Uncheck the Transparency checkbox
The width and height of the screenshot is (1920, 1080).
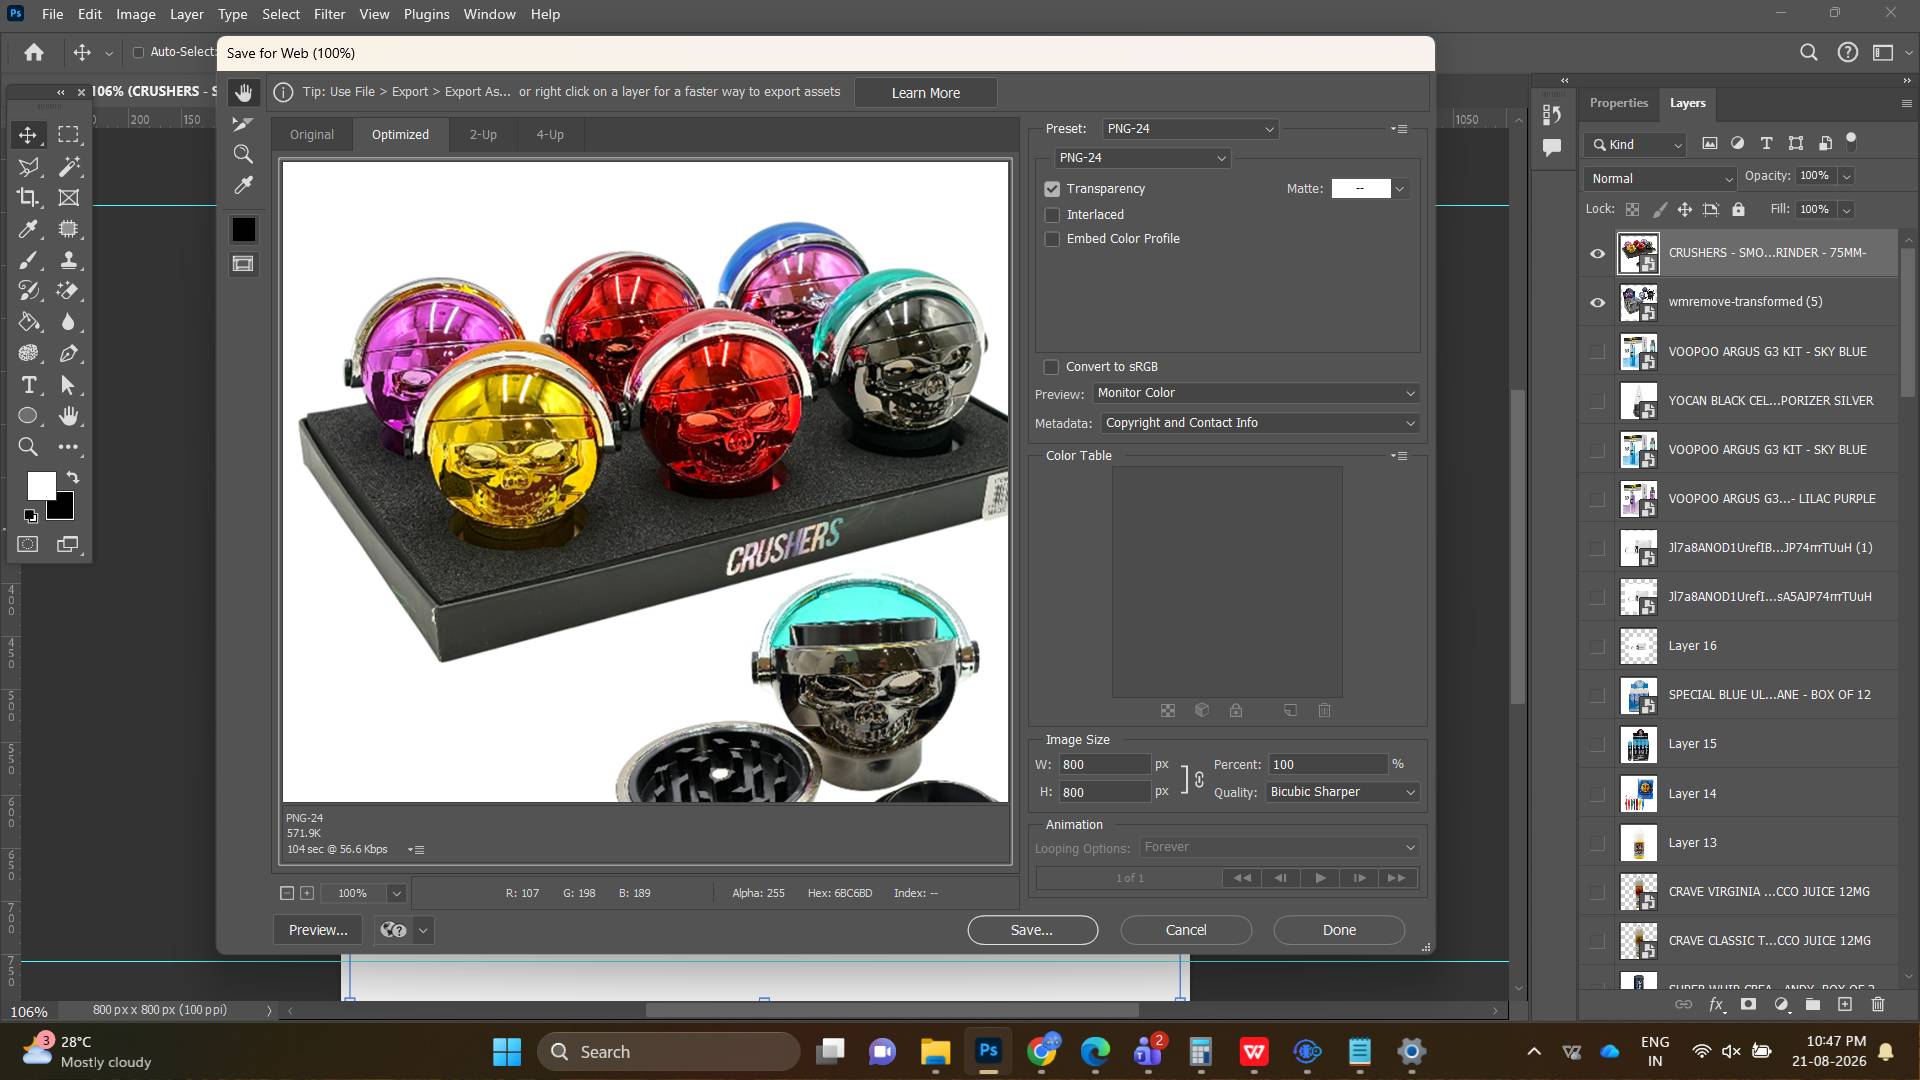pyautogui.click(x=1052, y=189)
